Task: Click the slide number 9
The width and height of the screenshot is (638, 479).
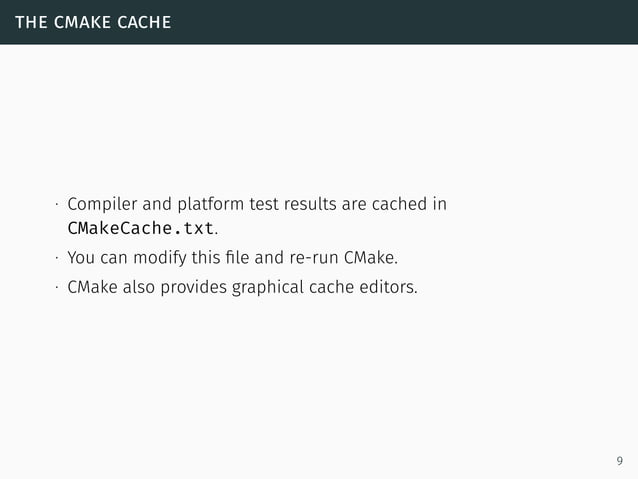Action: (620, 461)
